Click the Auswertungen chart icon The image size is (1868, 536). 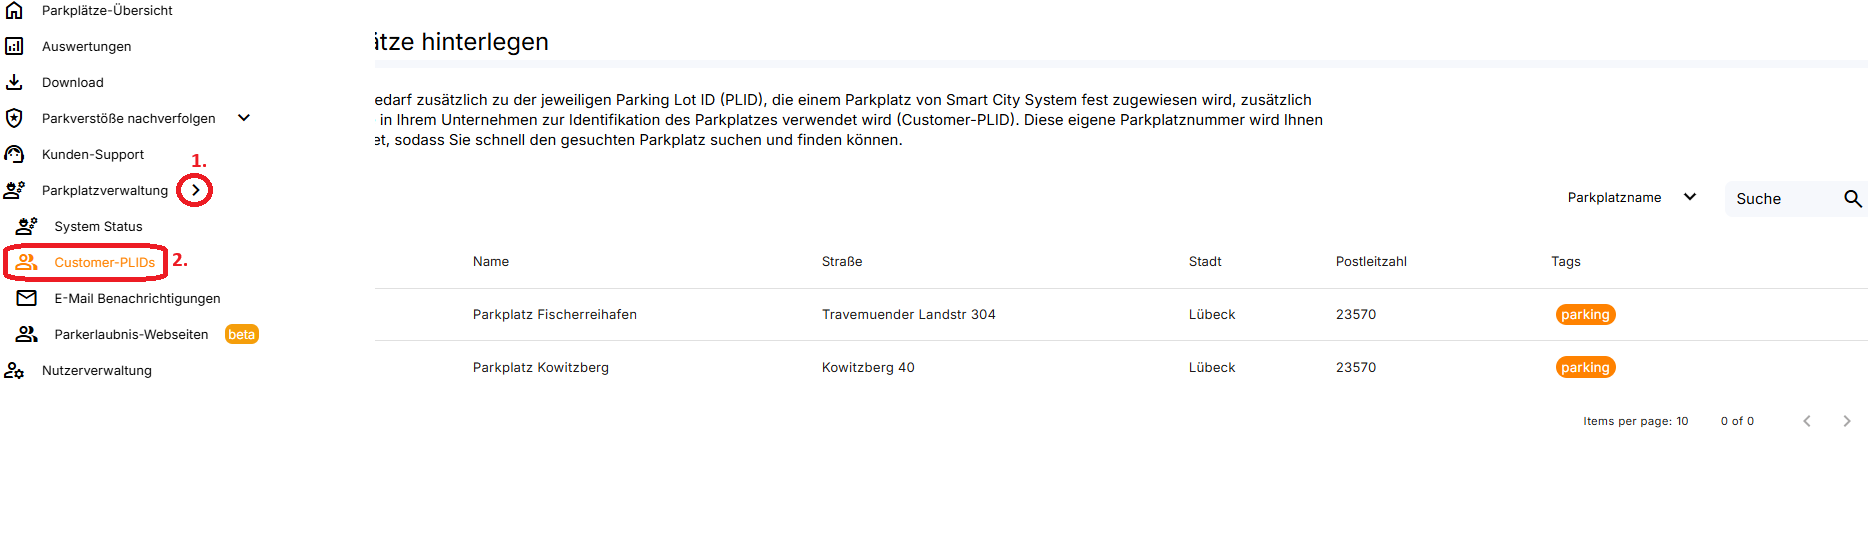click(x=14, y=46)
